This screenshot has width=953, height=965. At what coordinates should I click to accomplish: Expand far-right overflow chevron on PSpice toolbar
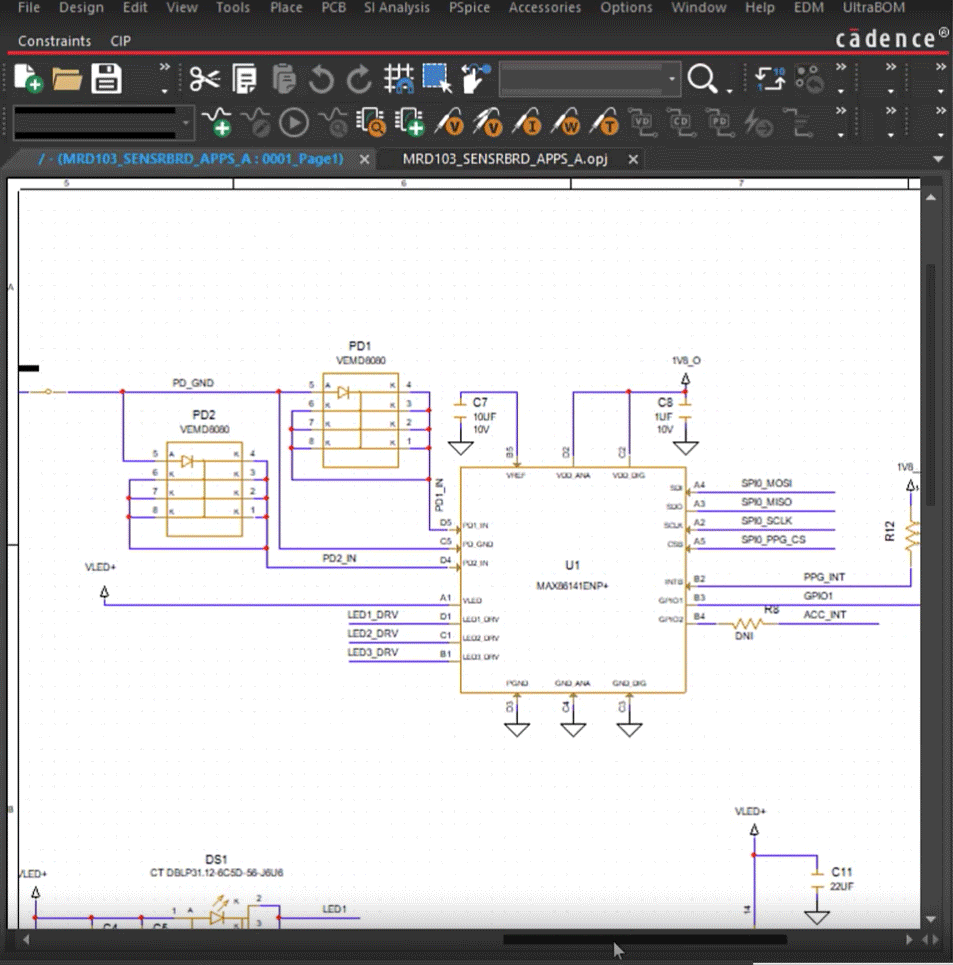941,111
